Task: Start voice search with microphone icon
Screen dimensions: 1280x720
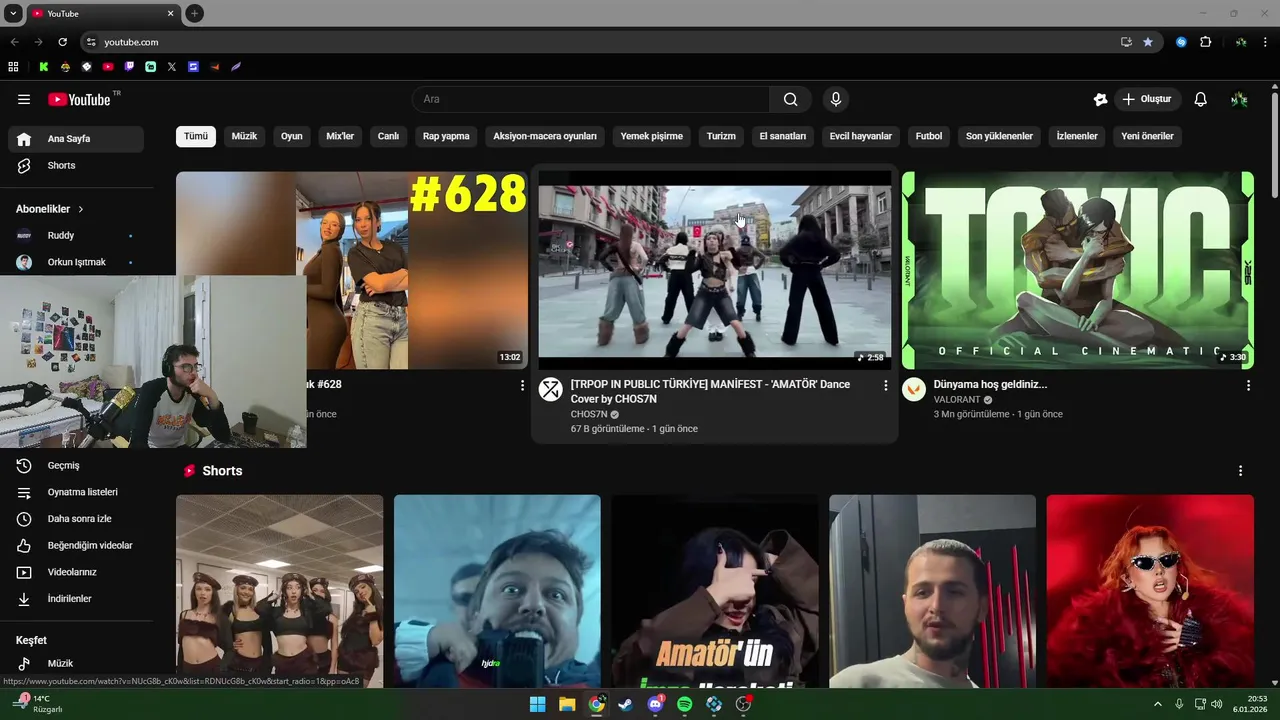Action: click(836, 99)
